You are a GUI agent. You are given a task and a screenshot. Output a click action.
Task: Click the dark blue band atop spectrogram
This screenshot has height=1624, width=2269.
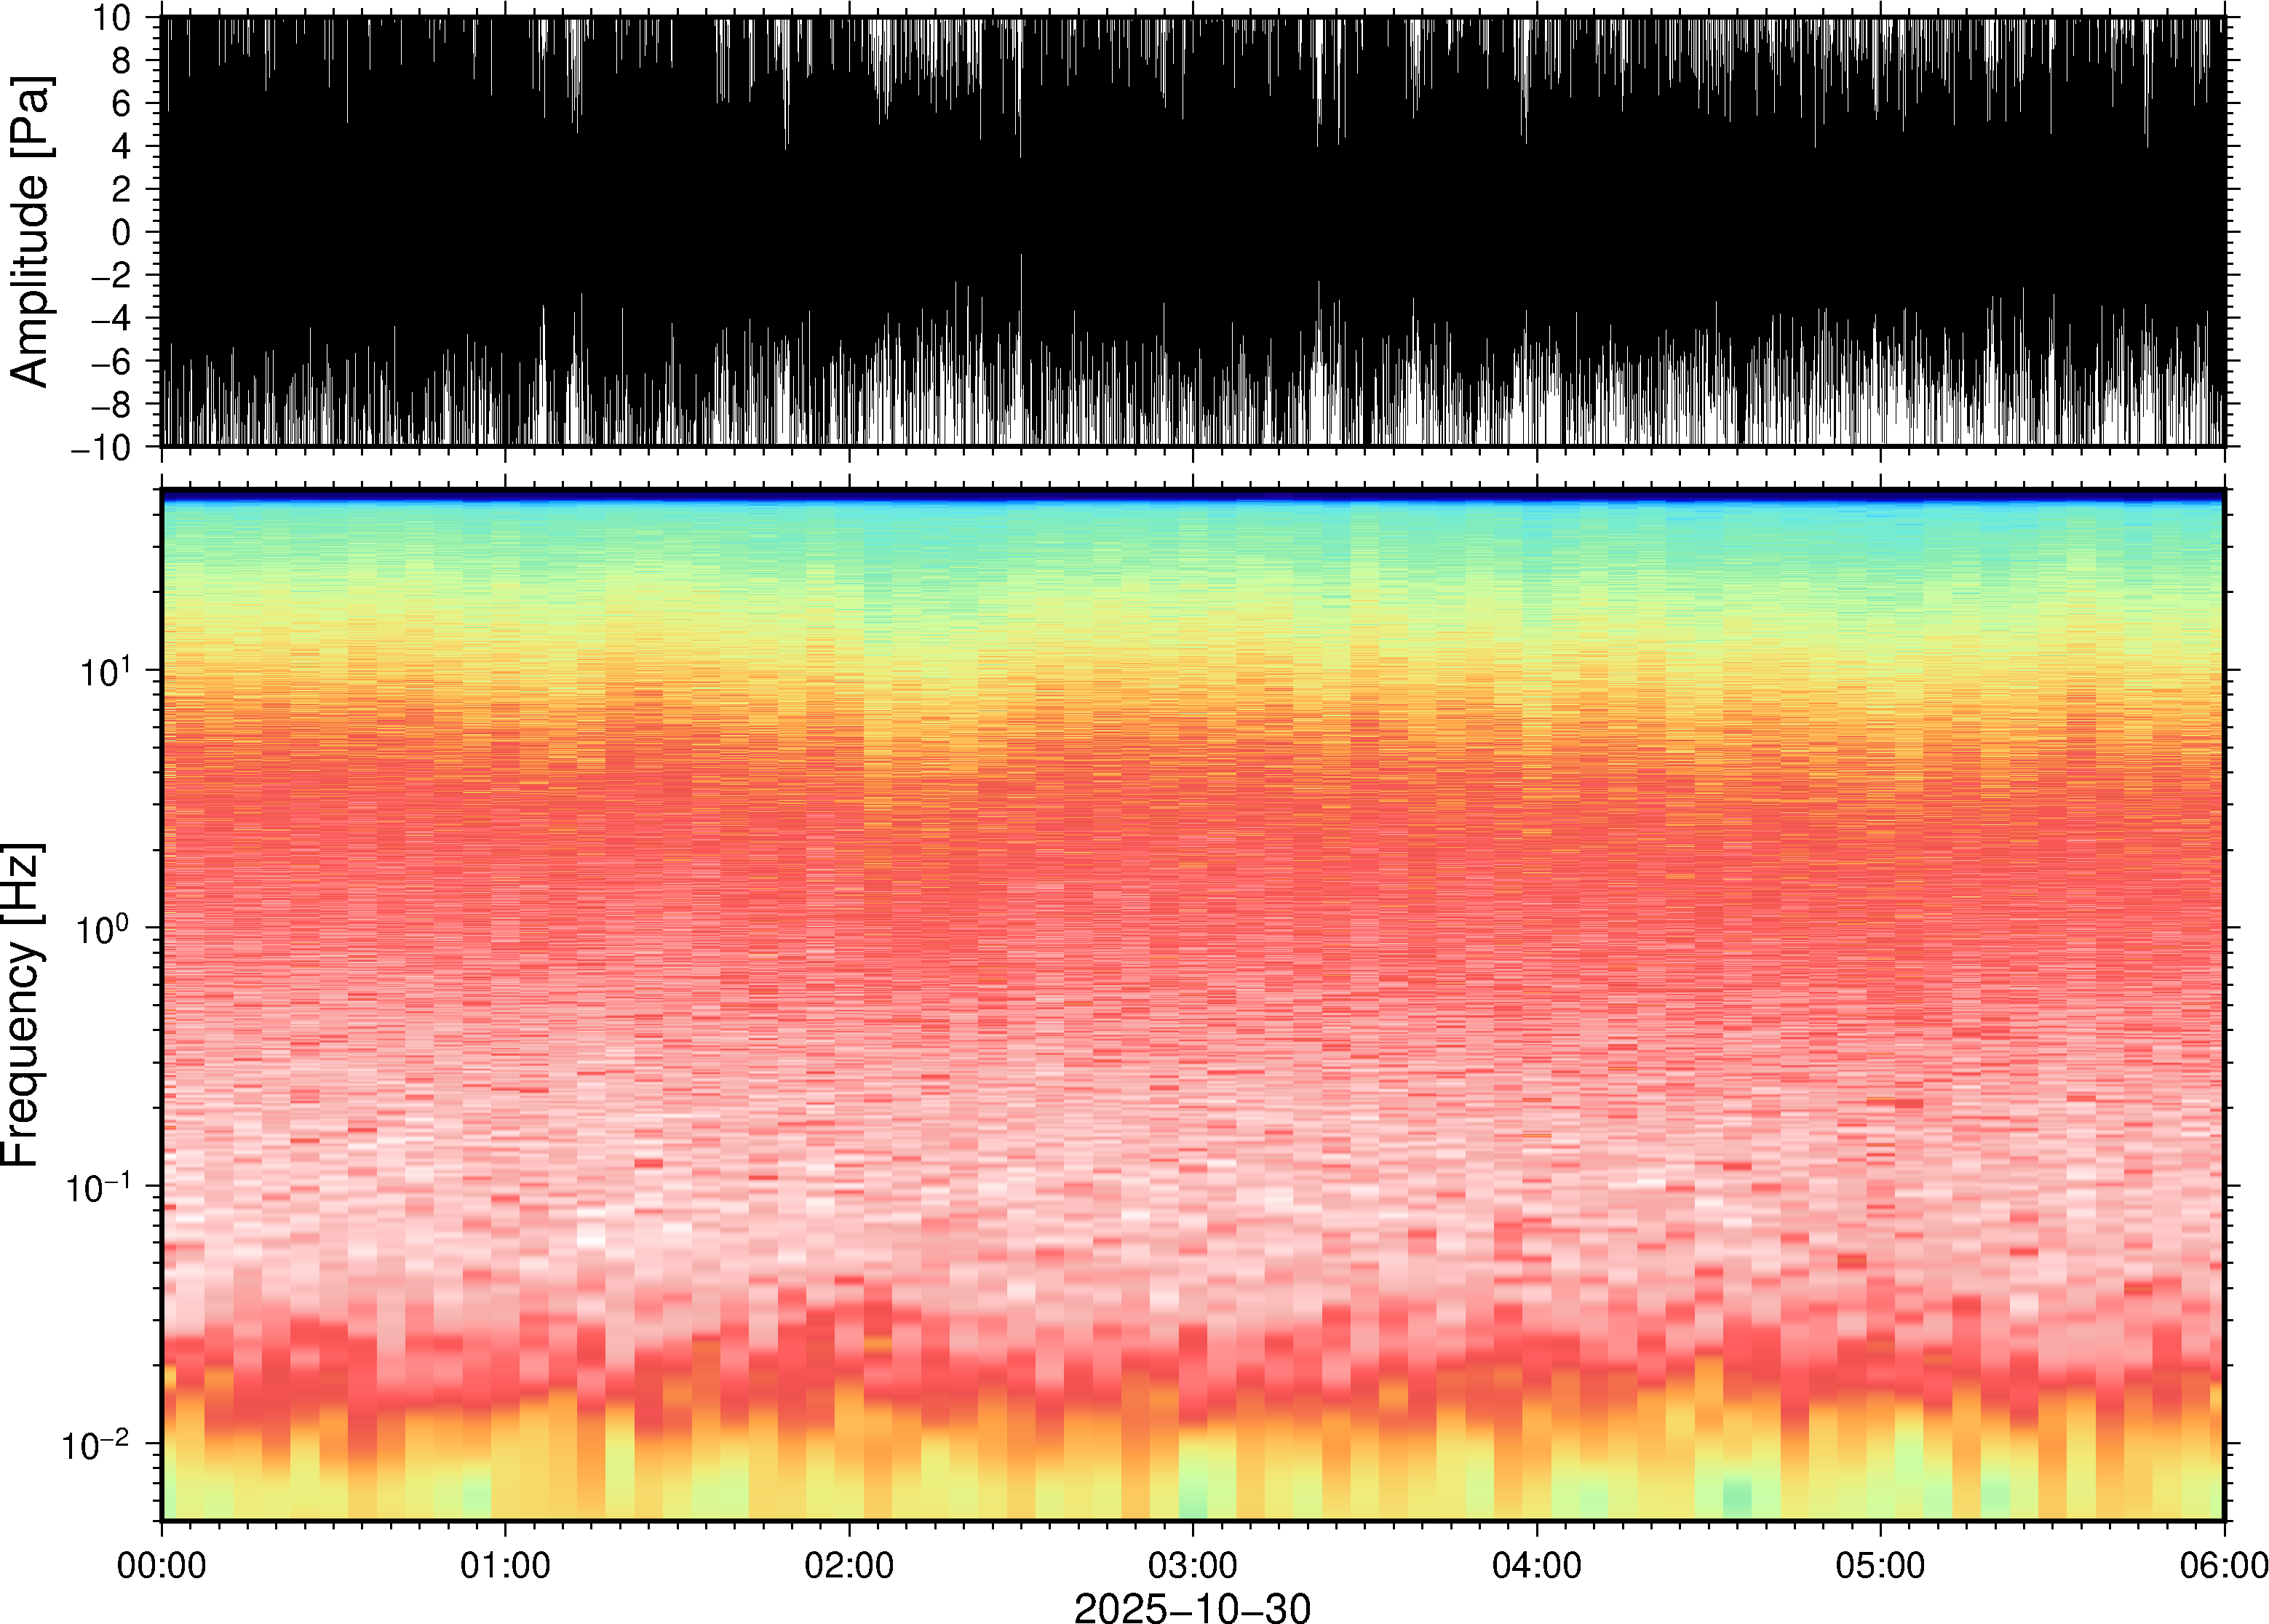pos(1192,495)
